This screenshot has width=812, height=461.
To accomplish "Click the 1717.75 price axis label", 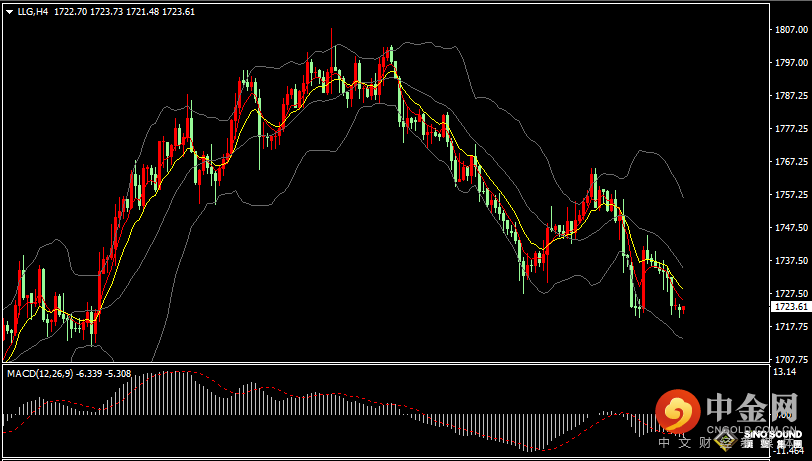I will 791,326.
